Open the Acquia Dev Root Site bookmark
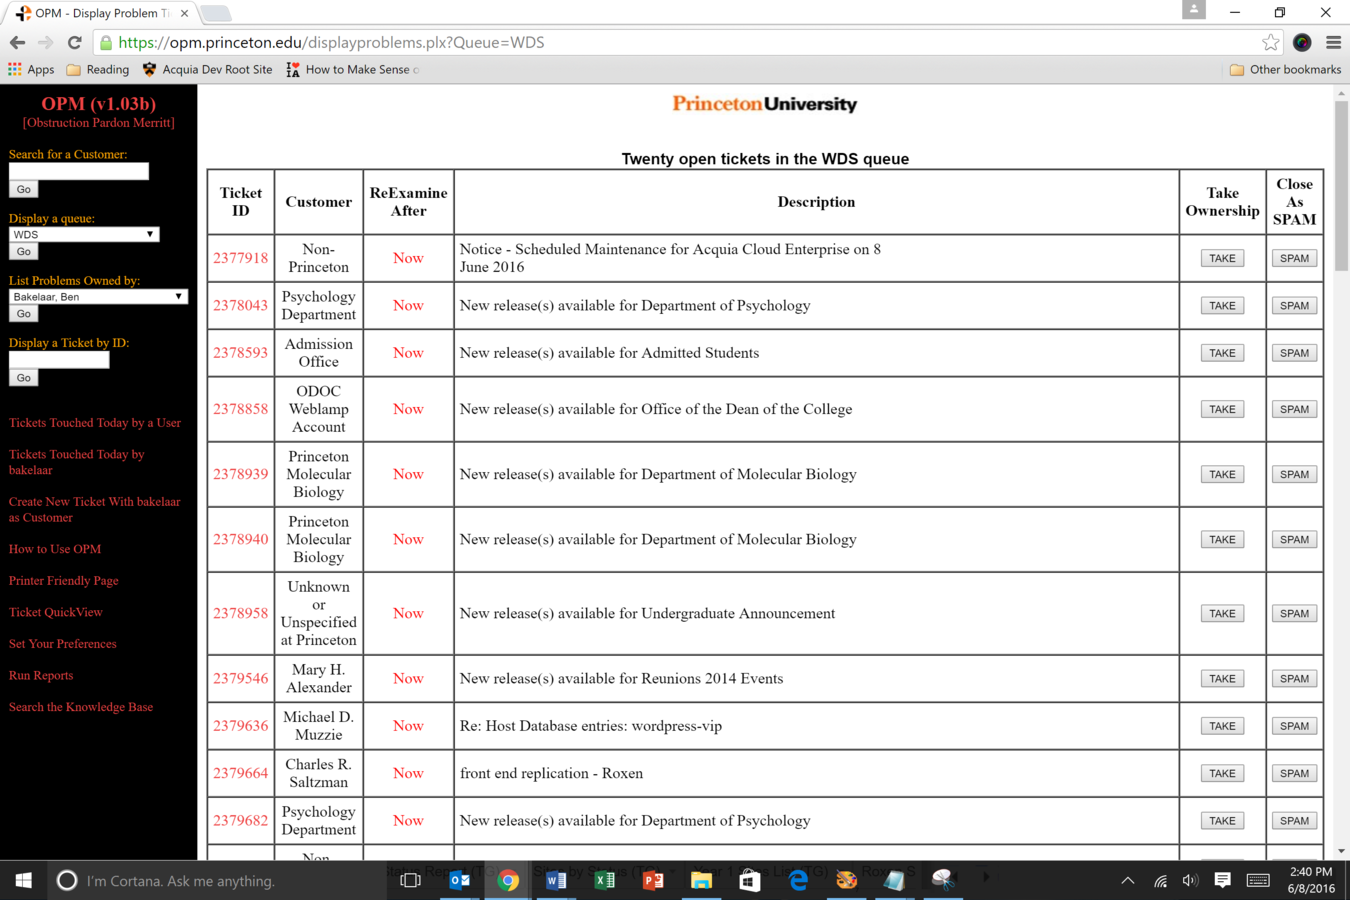Viewport: 1350px width, 900px height. click(207, 70)
